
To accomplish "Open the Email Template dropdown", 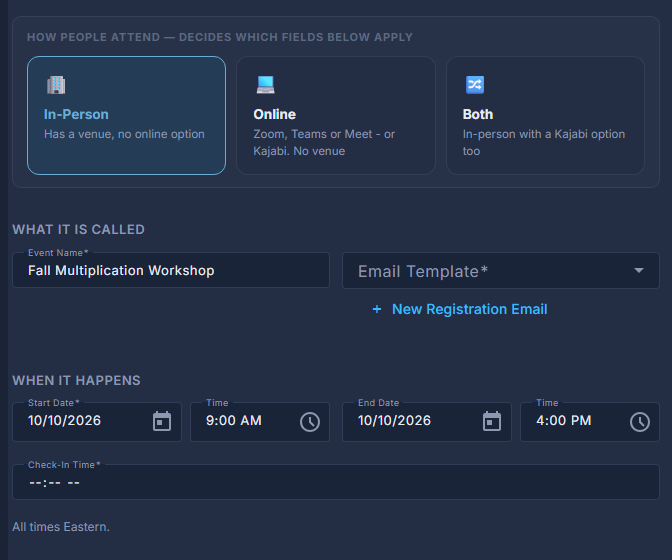I will 501,271.
